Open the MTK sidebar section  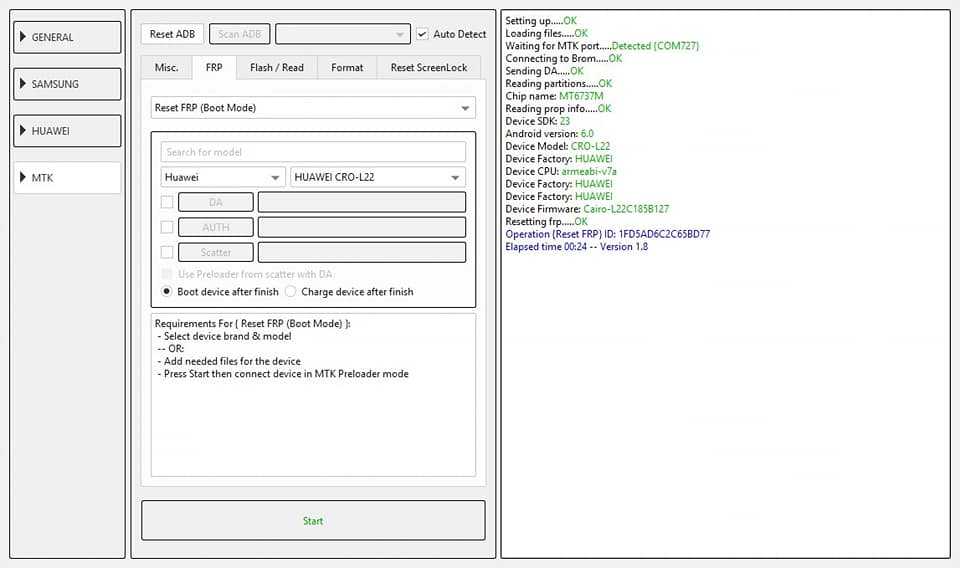[x=67, y=178]
